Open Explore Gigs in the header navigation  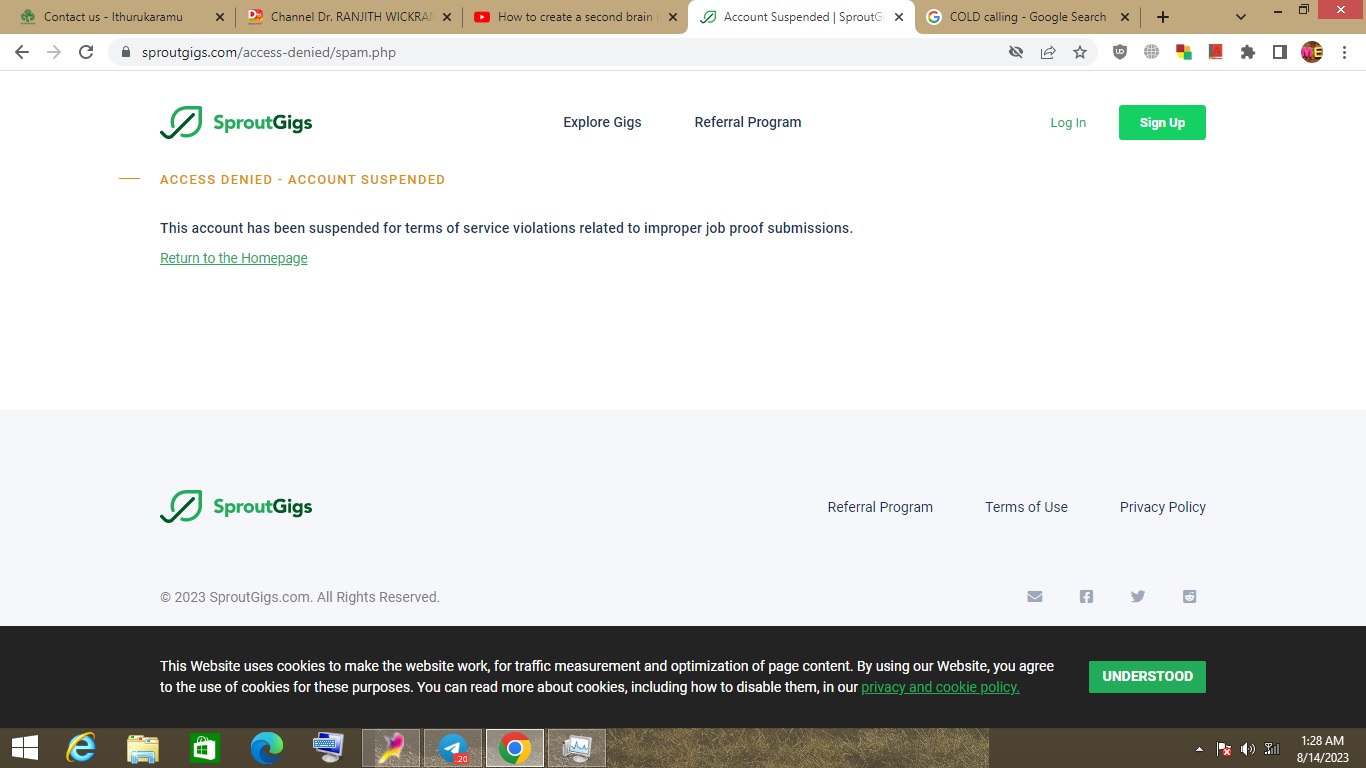click(x=602, y=122)
